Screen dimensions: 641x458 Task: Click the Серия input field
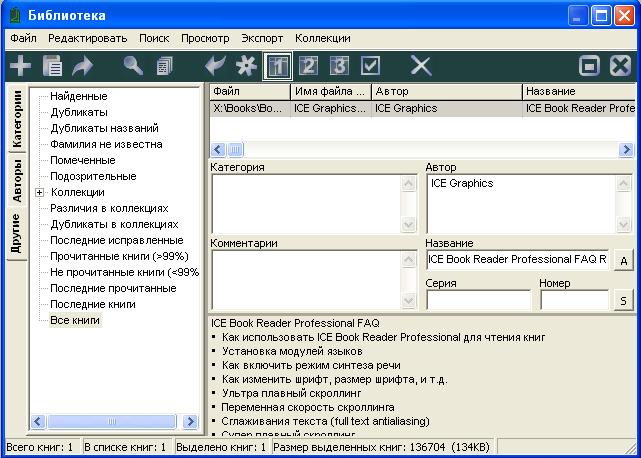[x=478, y=300]
